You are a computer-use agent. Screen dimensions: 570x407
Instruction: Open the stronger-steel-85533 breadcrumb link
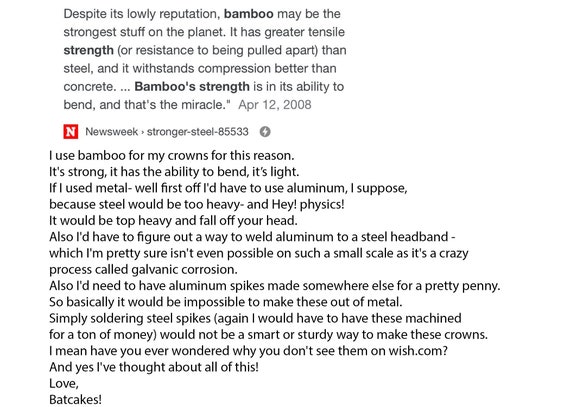(197, 132)
